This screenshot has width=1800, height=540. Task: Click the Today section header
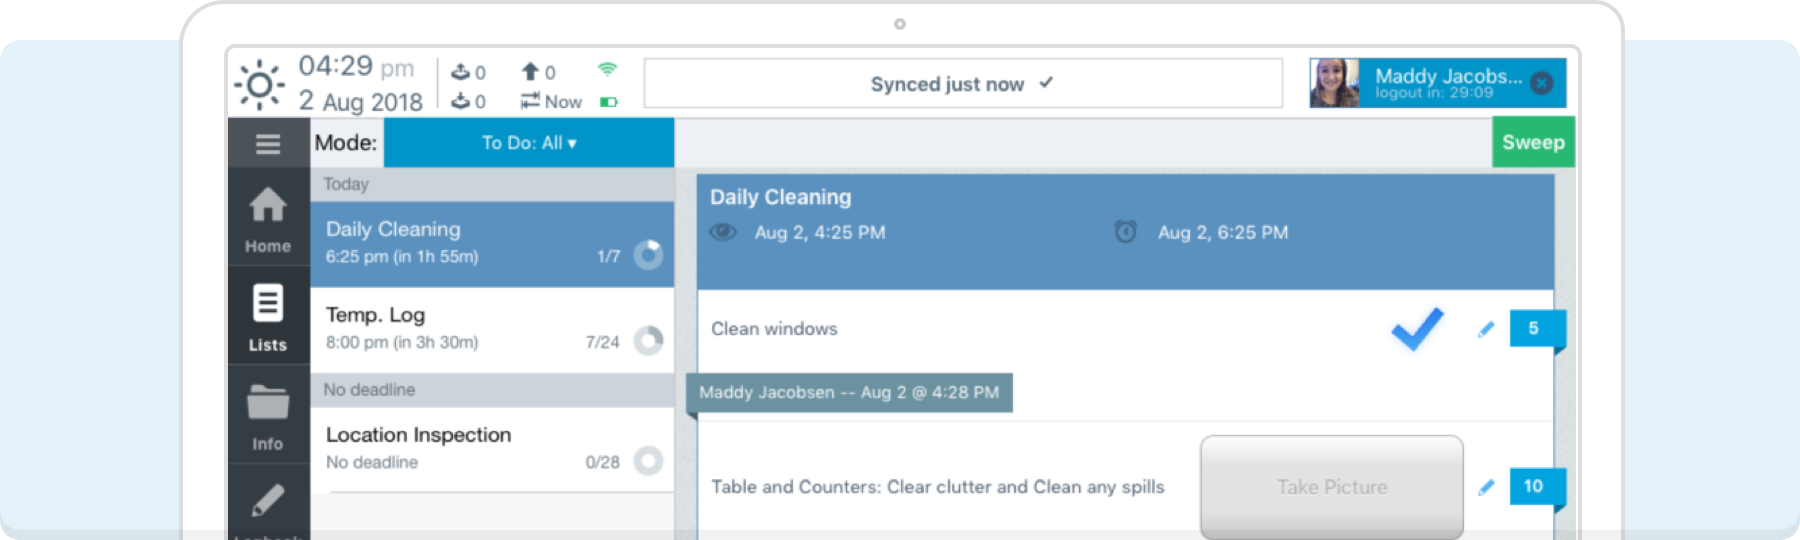coord(492,184)
